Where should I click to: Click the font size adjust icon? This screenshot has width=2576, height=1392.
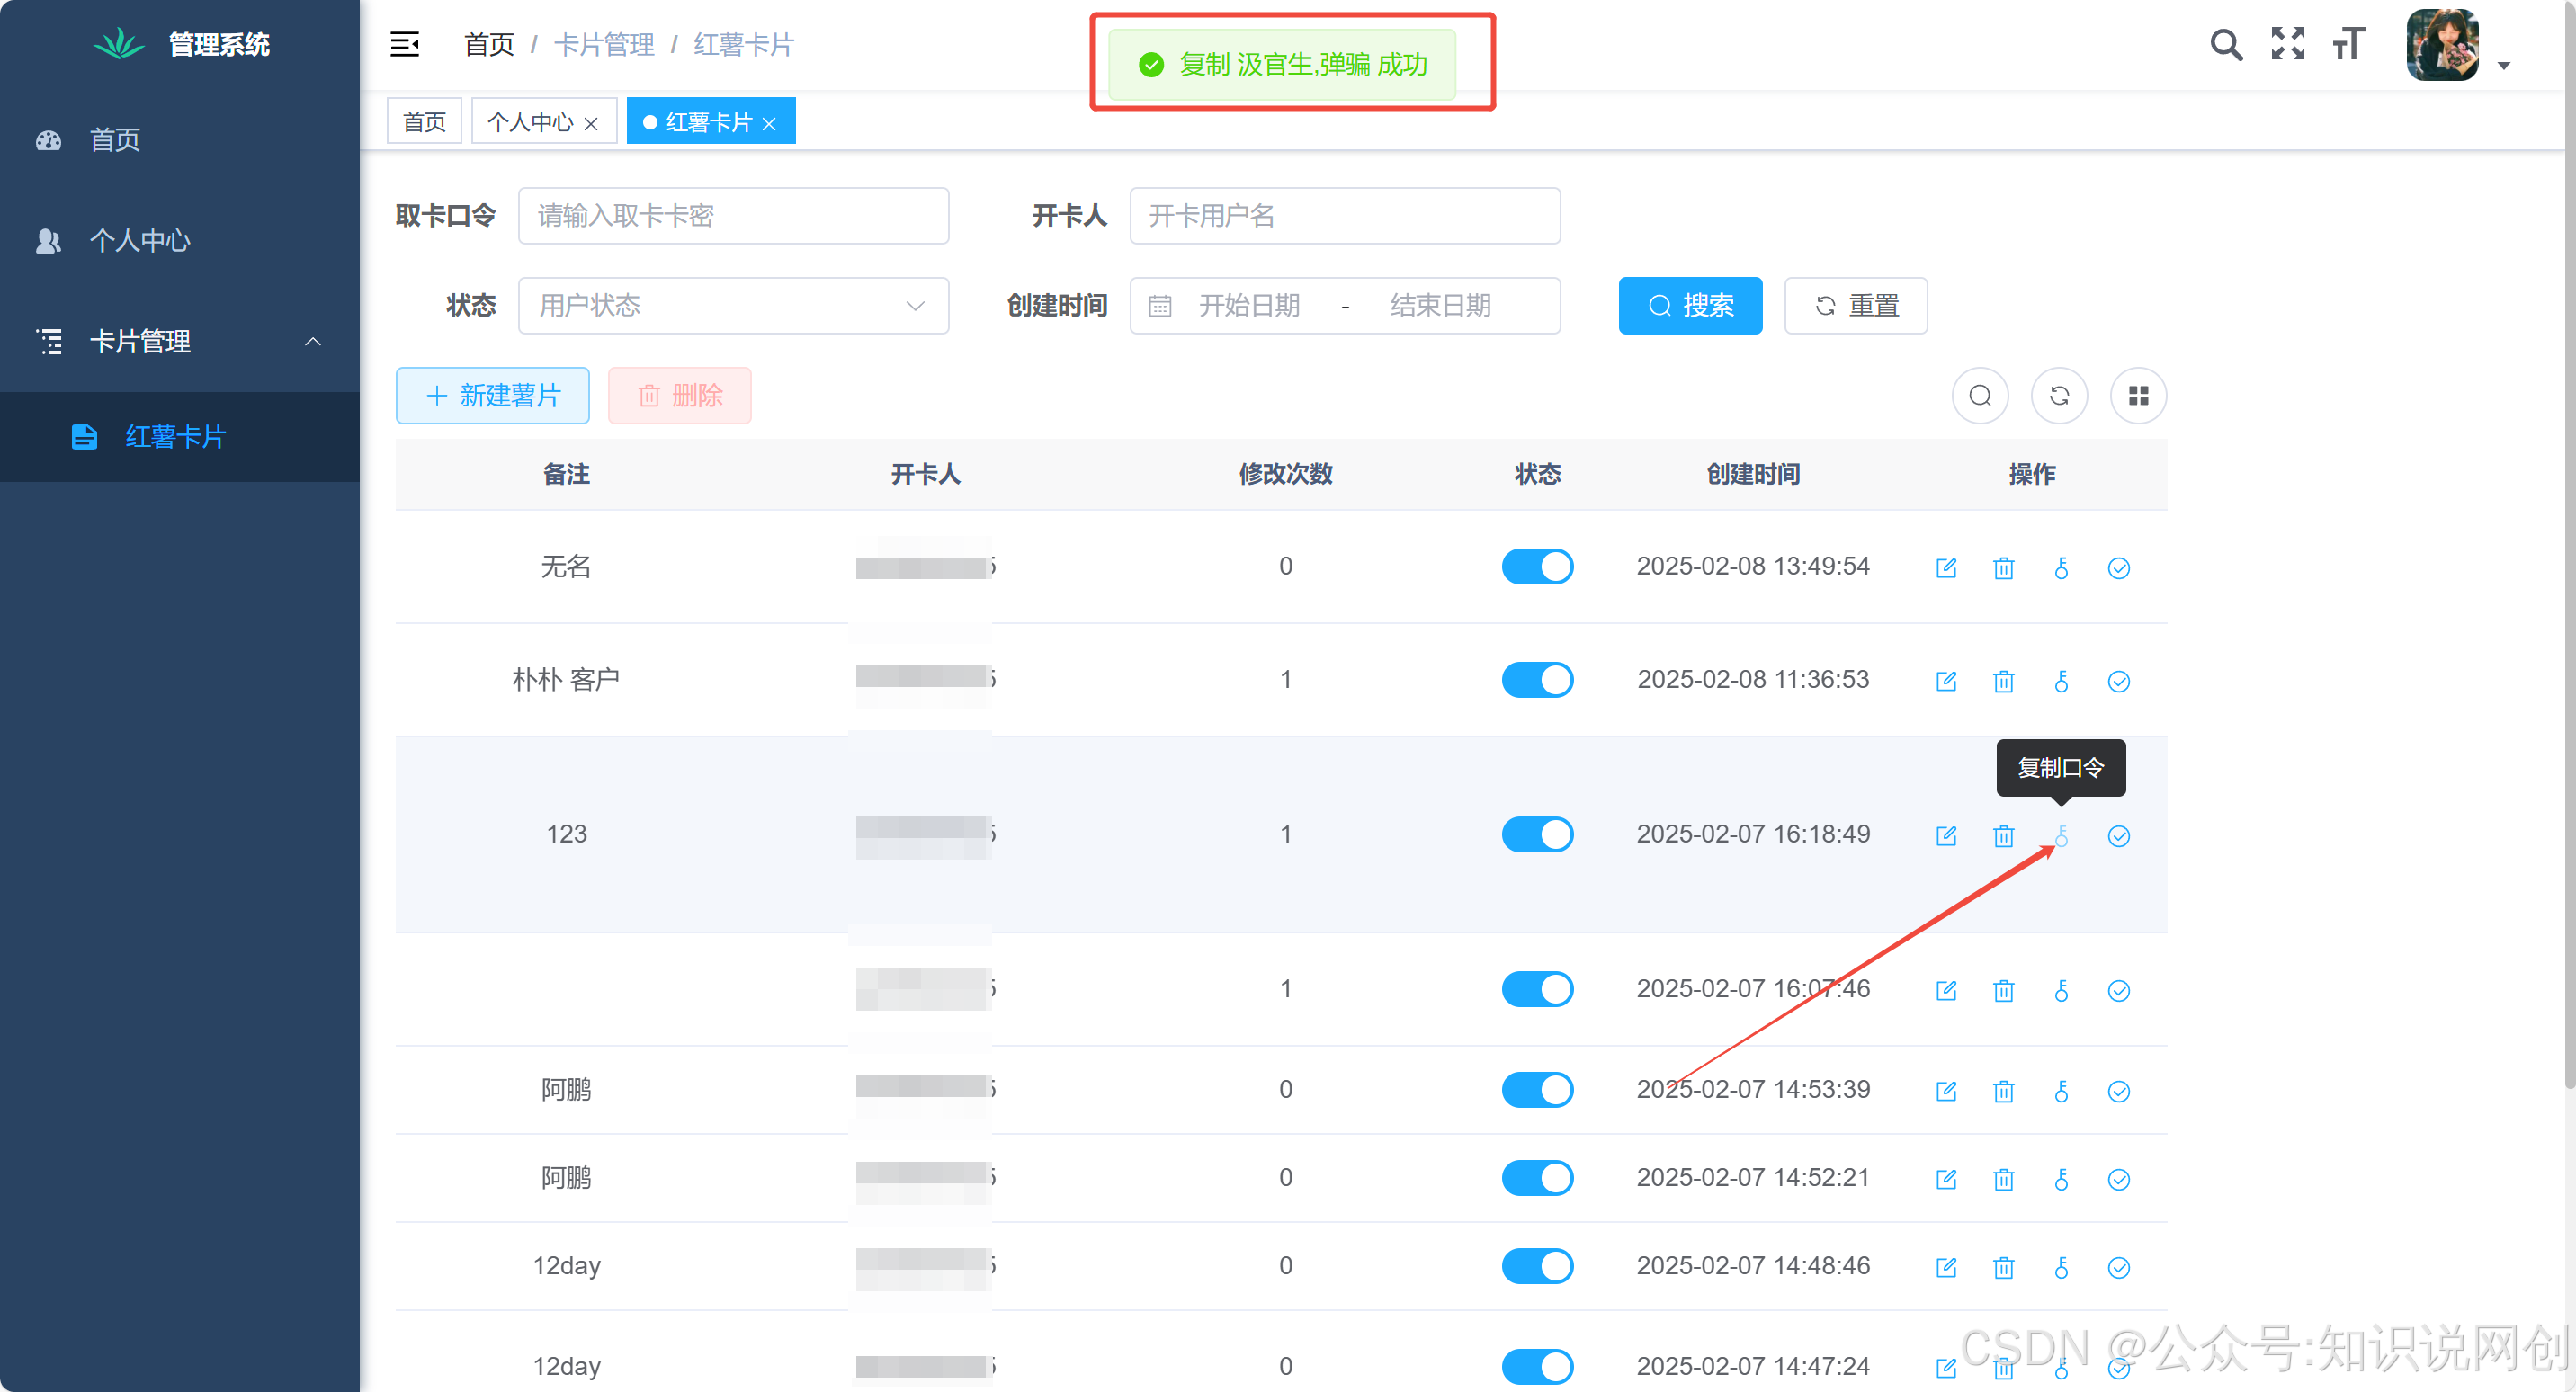coord(2348,45)
